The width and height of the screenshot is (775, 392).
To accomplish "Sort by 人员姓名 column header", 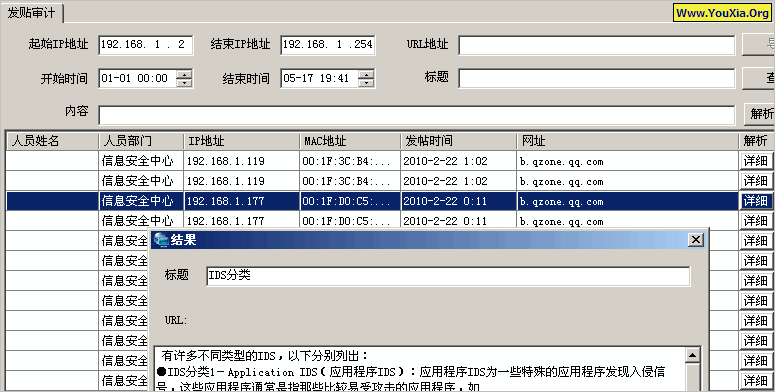I will click(52, 141).
